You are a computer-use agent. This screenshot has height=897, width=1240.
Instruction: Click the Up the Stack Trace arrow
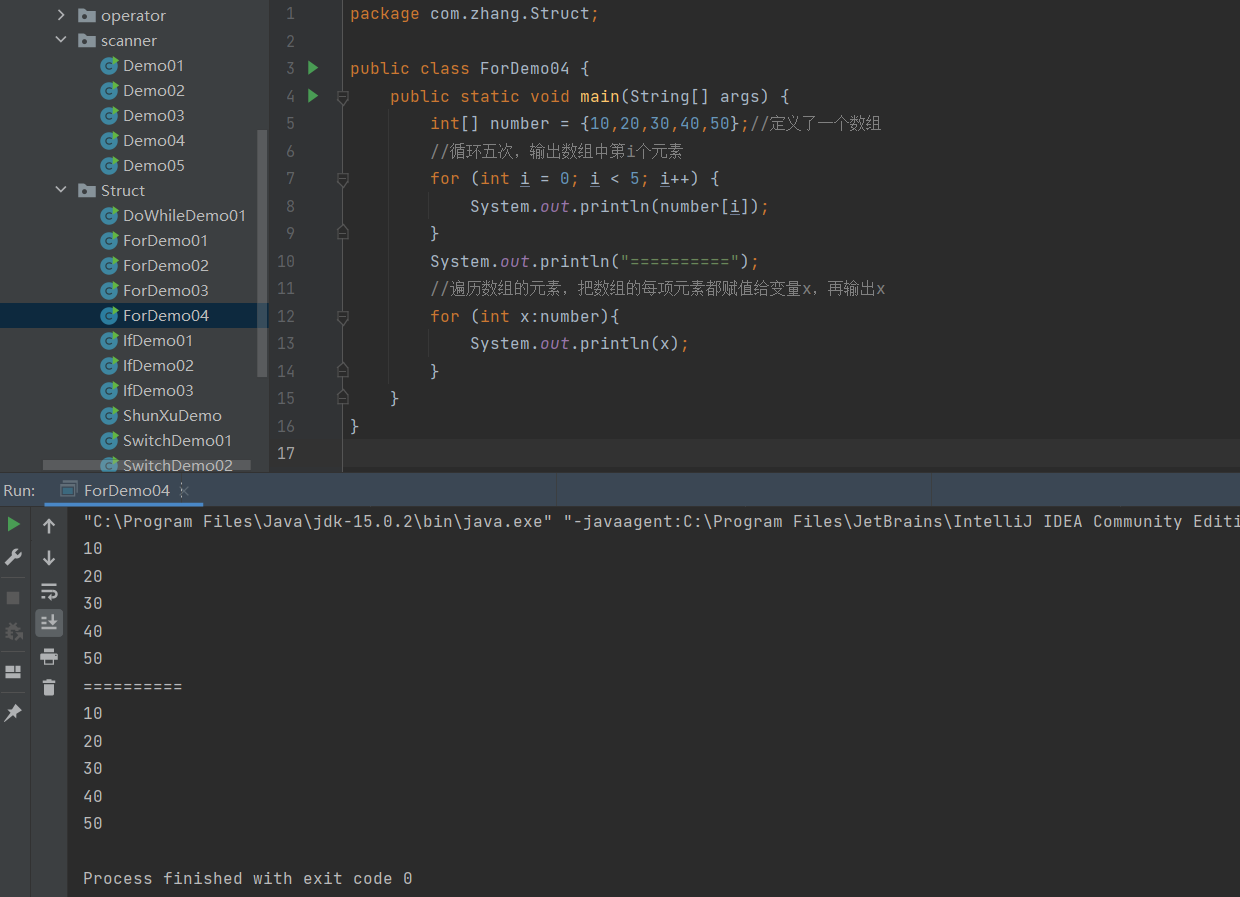point(49,525)
